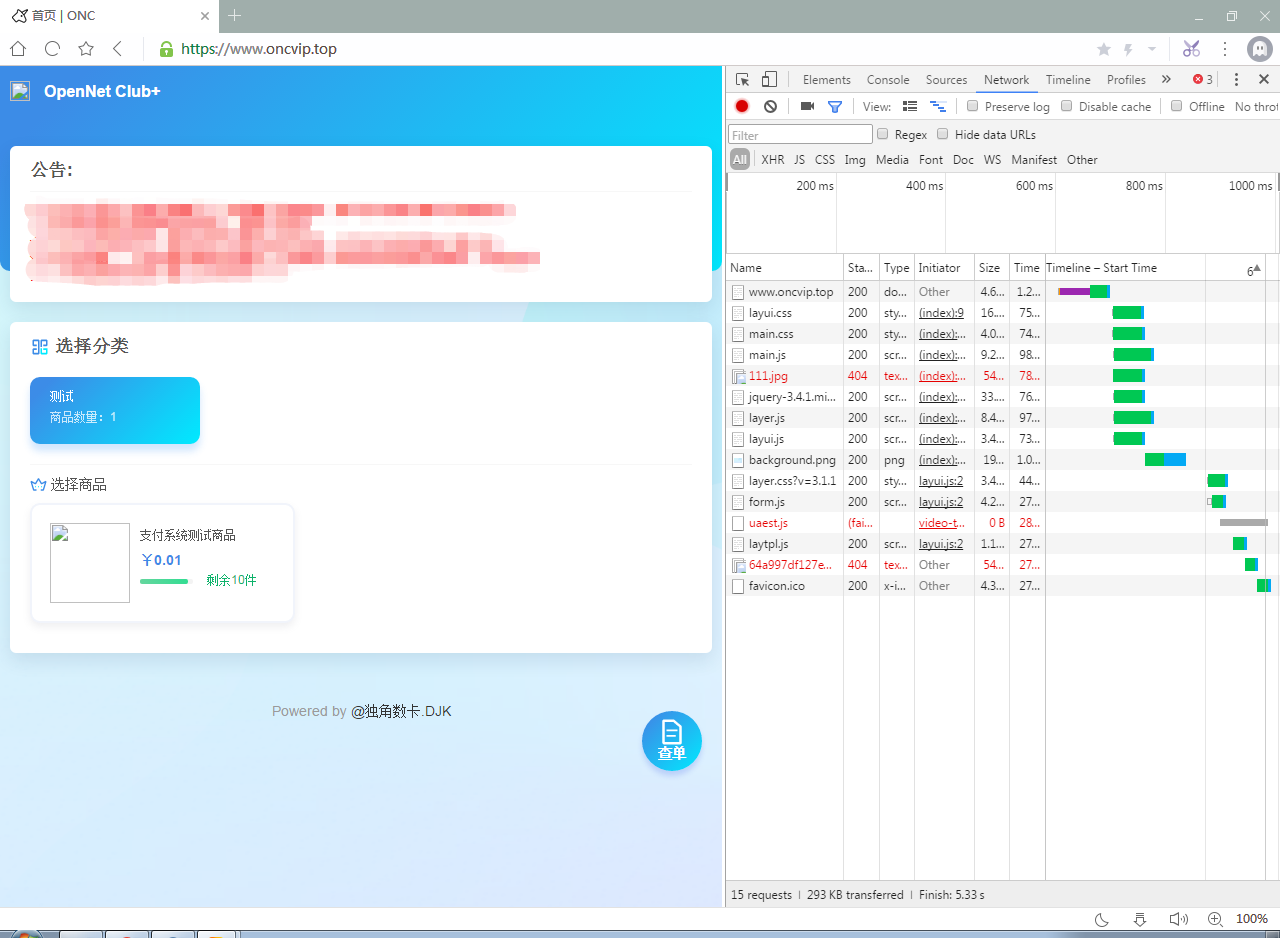Sort by the Size column header

(992, 268)
